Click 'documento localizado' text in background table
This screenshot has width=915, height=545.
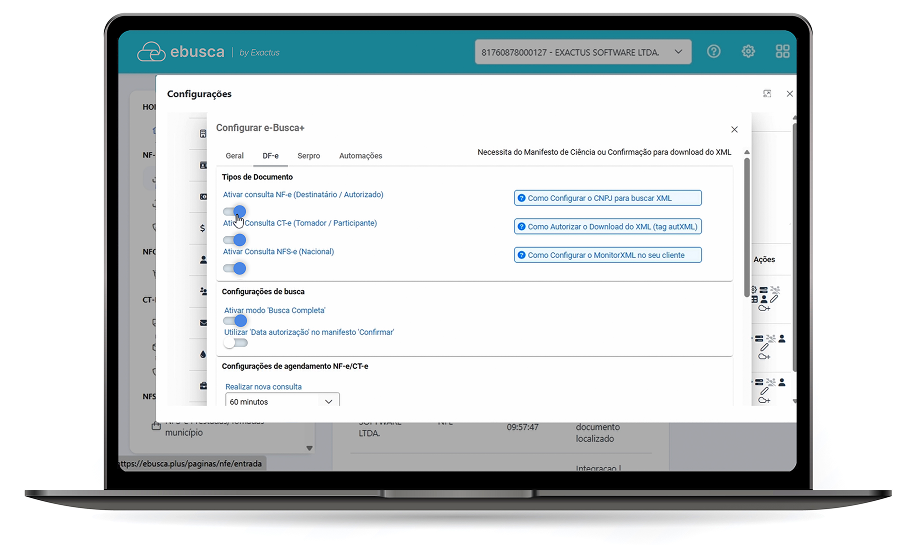[x=598, y=433]
